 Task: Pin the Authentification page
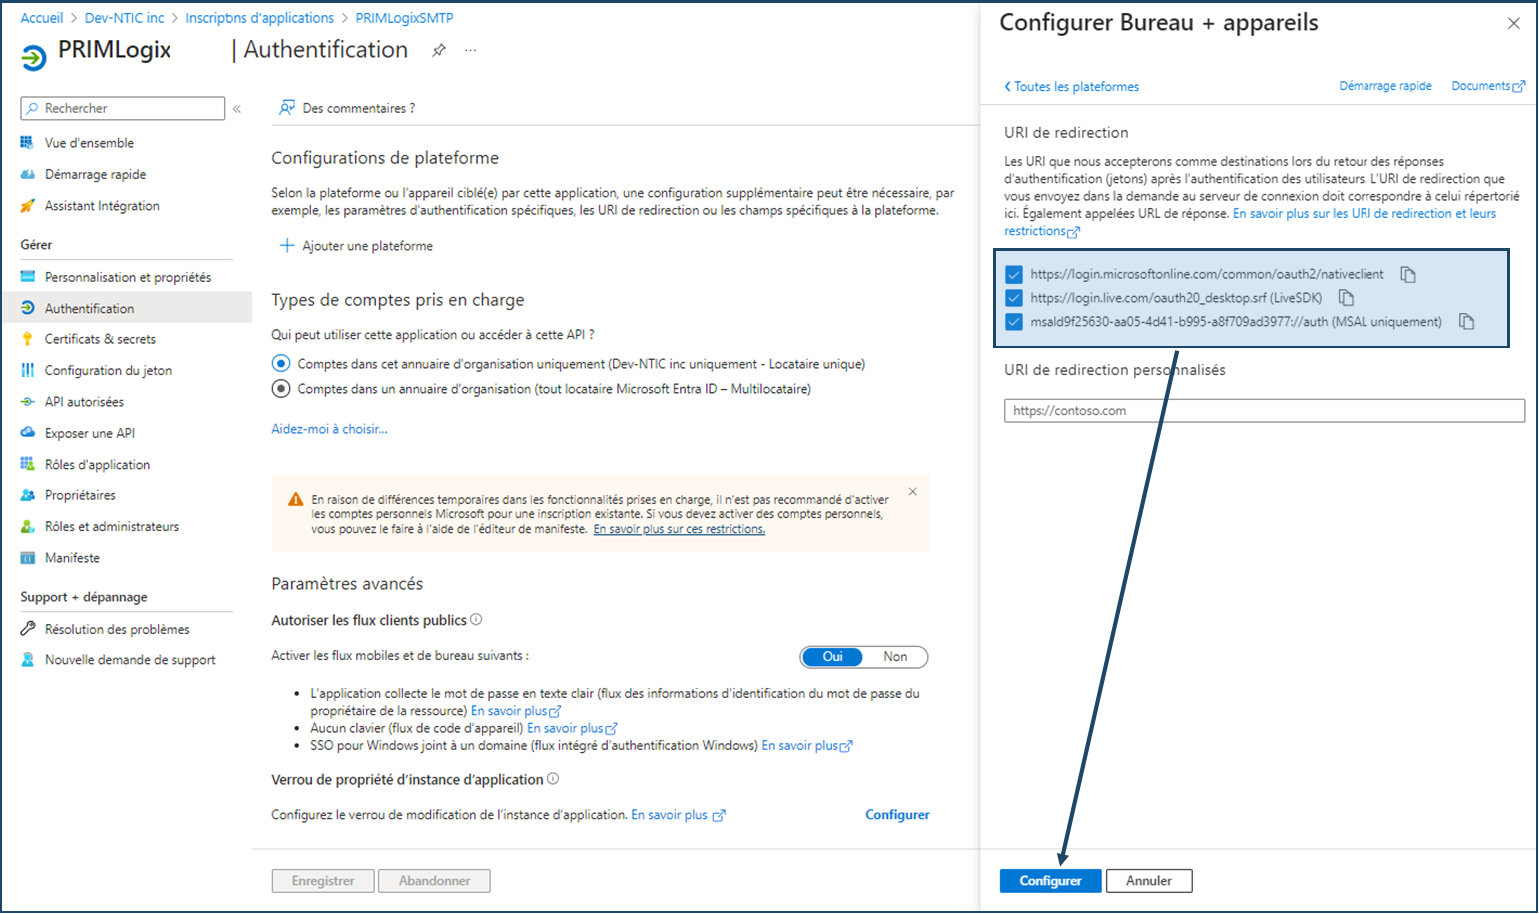(x=439, y=50)
